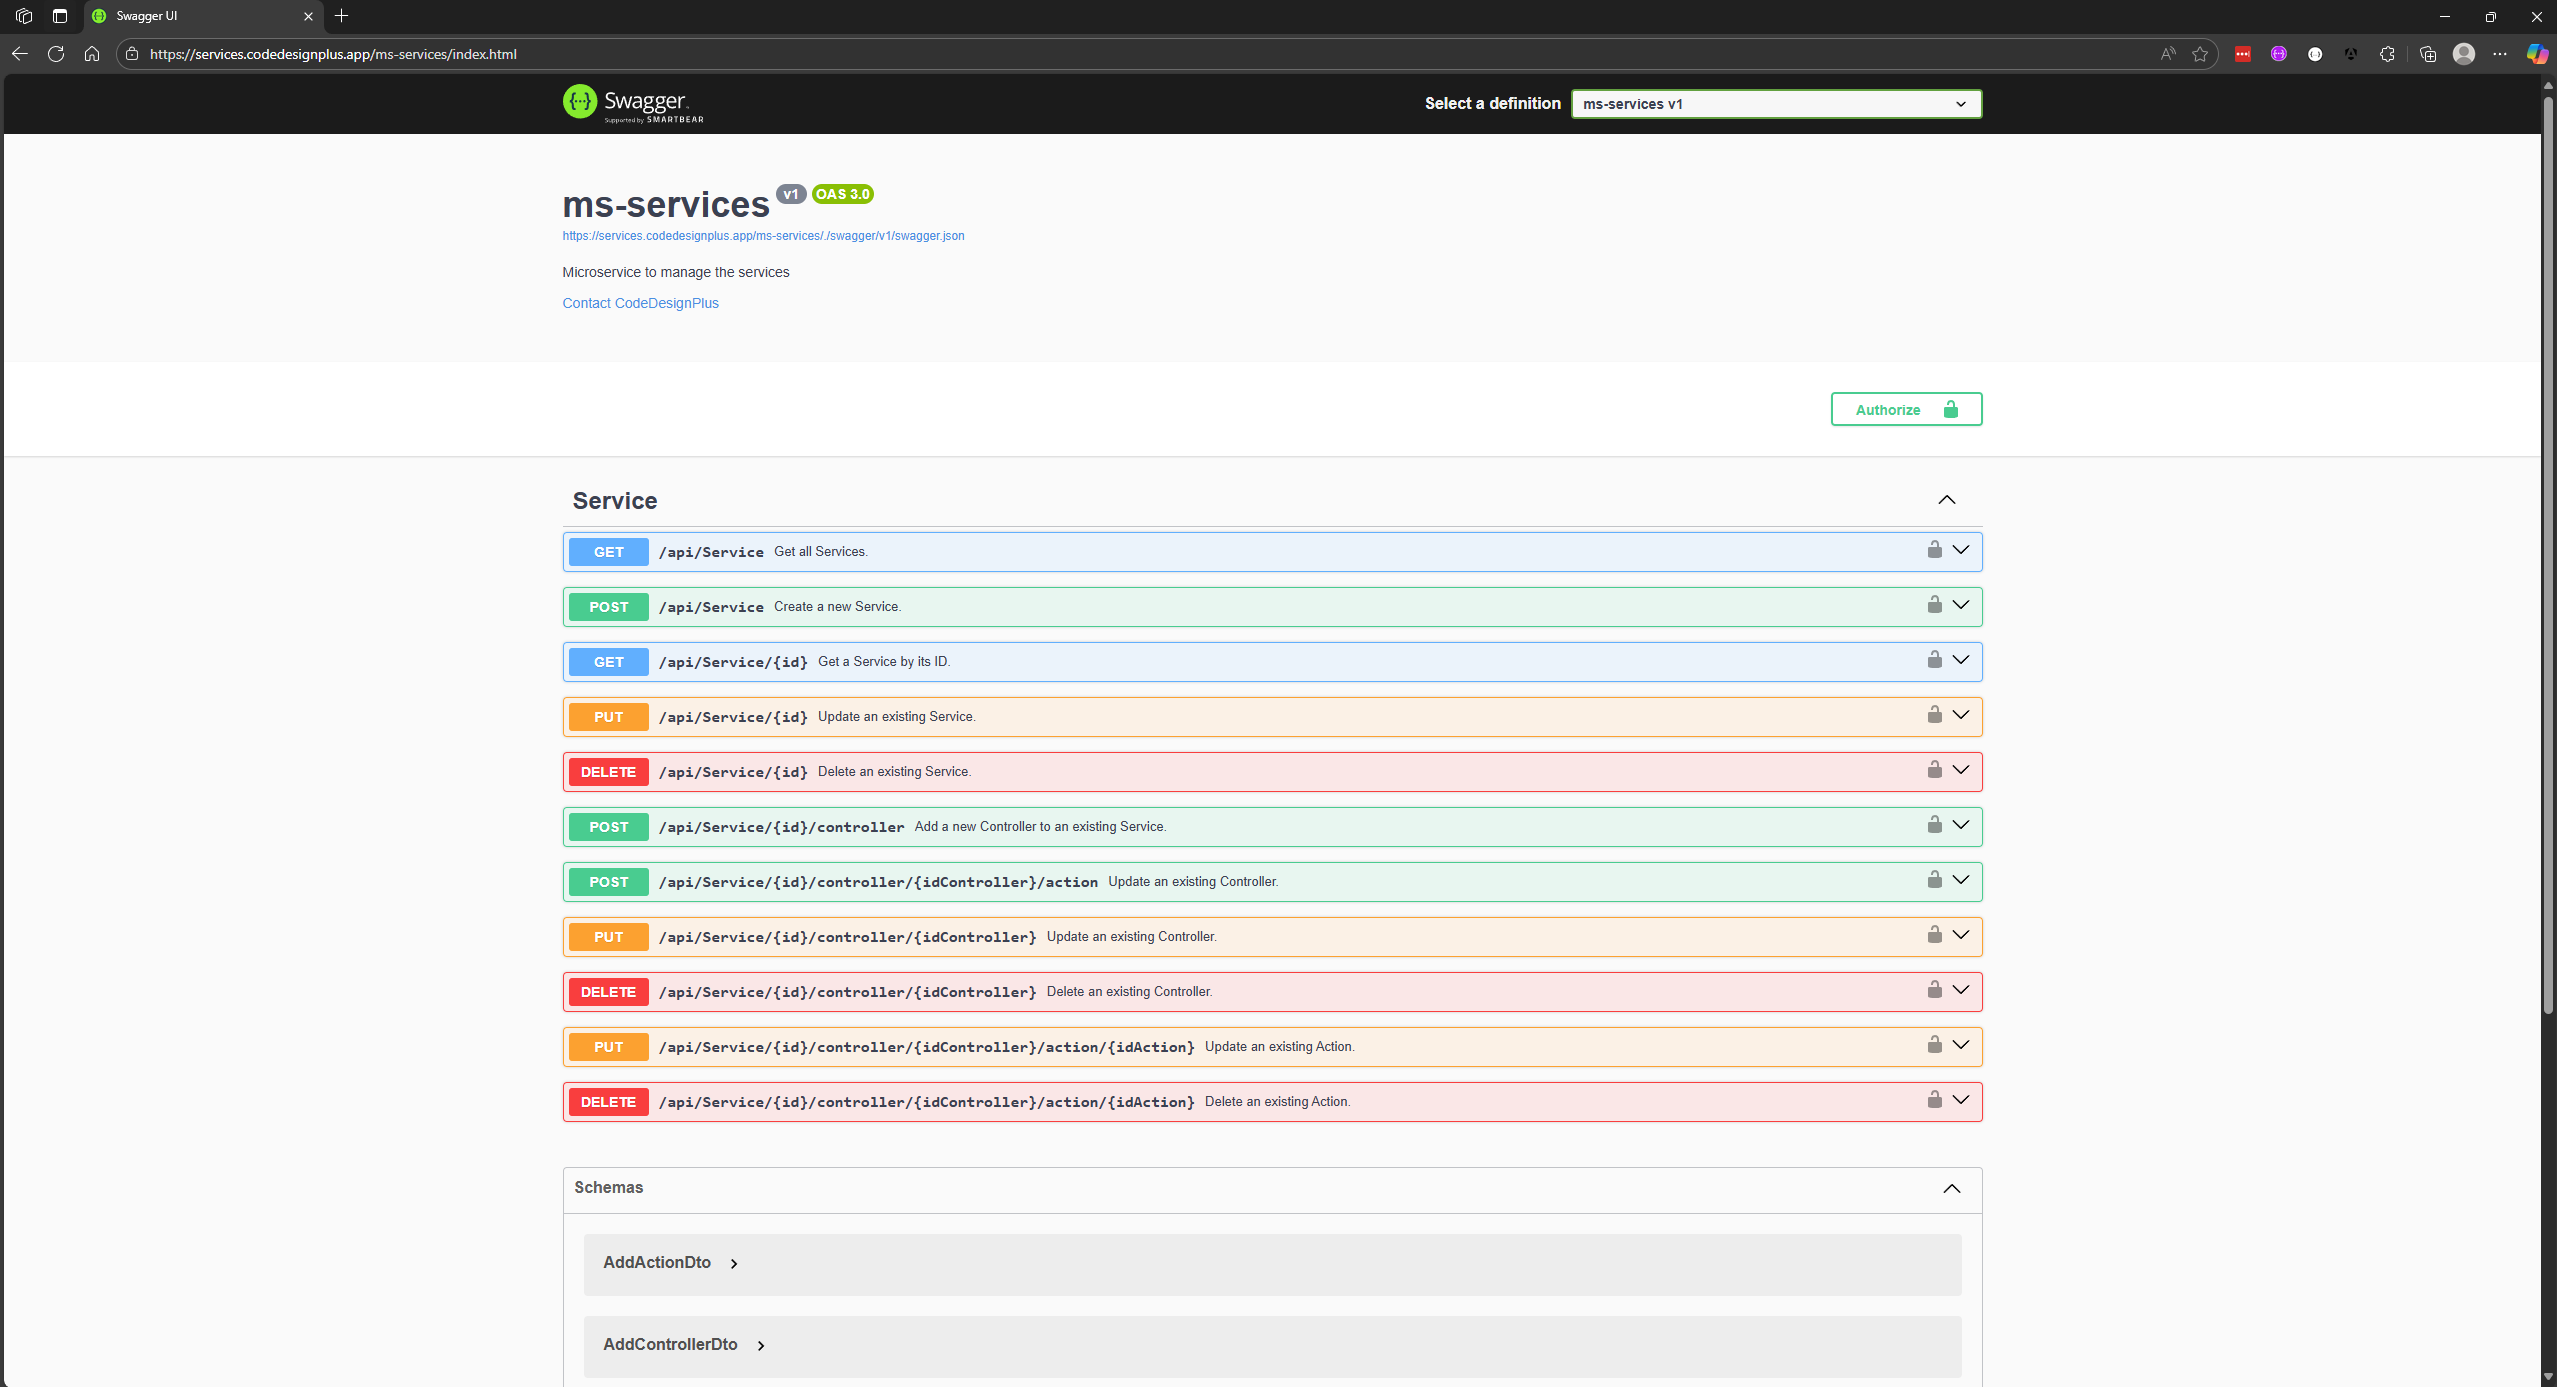Expand the AddActionDto schema
The height and width of the screenshot is (1387, 2557).
click(734, 1263)
